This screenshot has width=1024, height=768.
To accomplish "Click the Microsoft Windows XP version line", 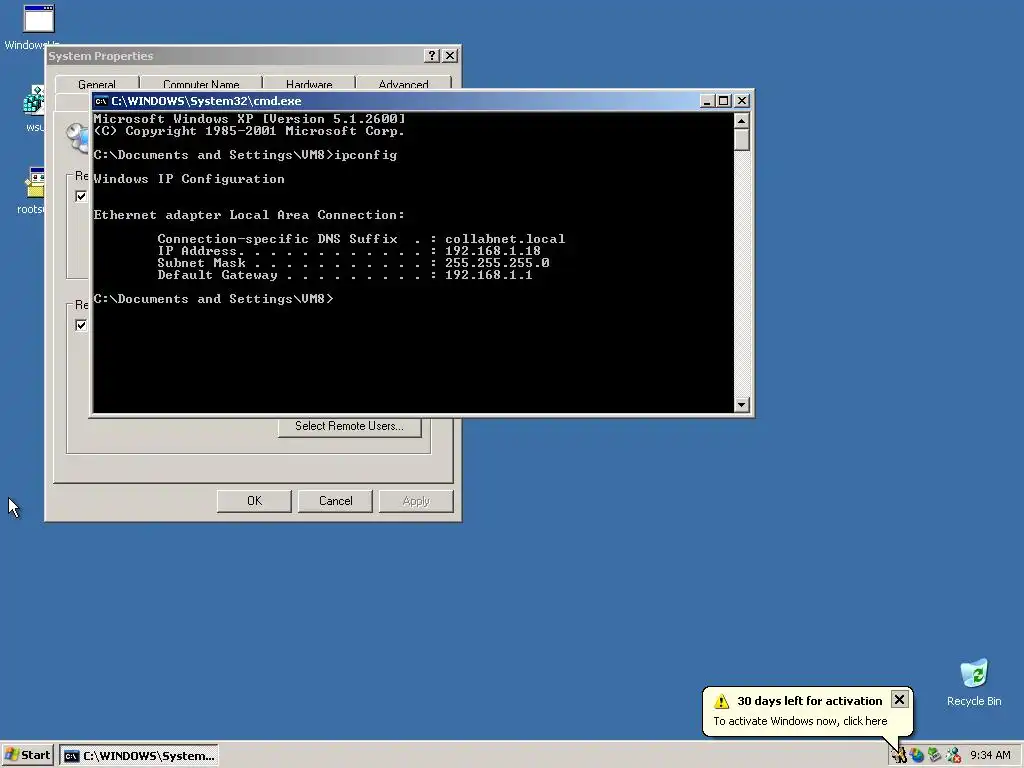I will (x=249, y=119).
